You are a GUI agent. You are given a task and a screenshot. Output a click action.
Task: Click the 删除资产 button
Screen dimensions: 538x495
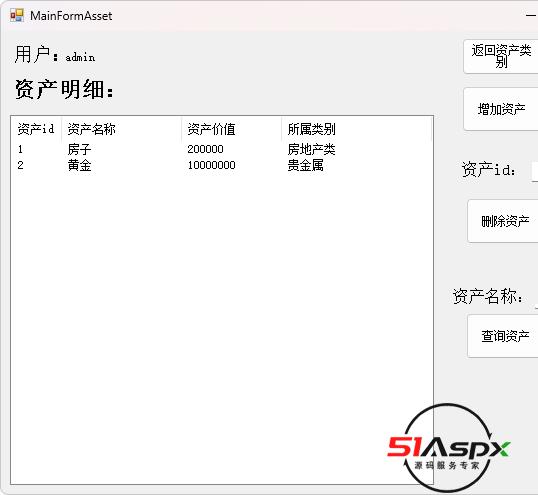[x=503, y=221]
